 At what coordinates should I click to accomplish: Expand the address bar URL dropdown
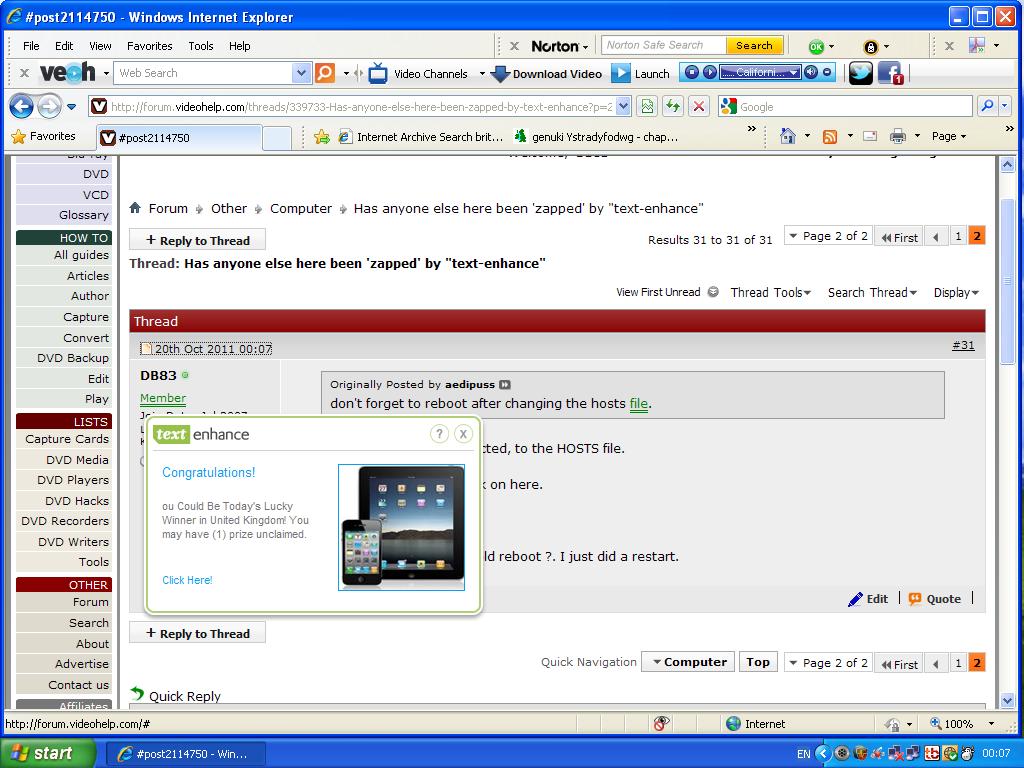[623, 106]
